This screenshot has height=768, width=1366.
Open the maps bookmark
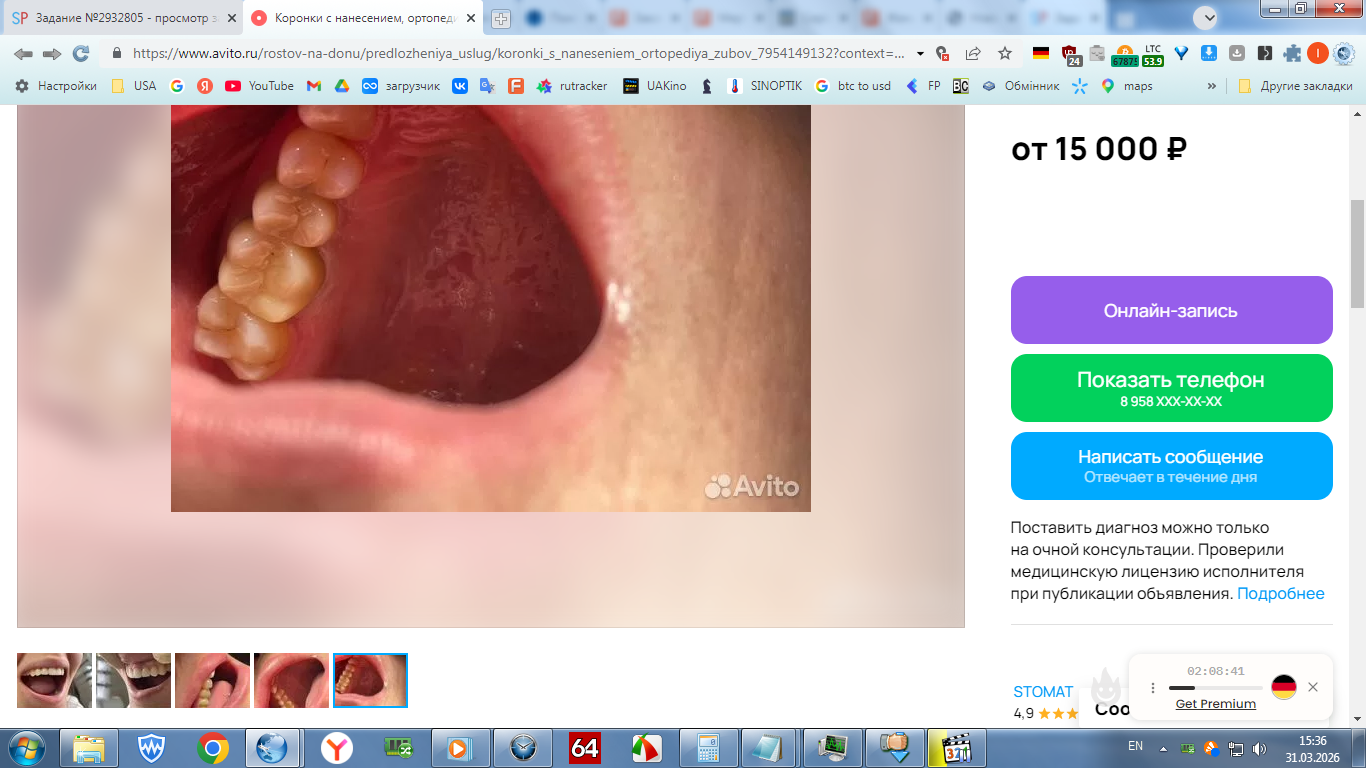point(1126,86)
